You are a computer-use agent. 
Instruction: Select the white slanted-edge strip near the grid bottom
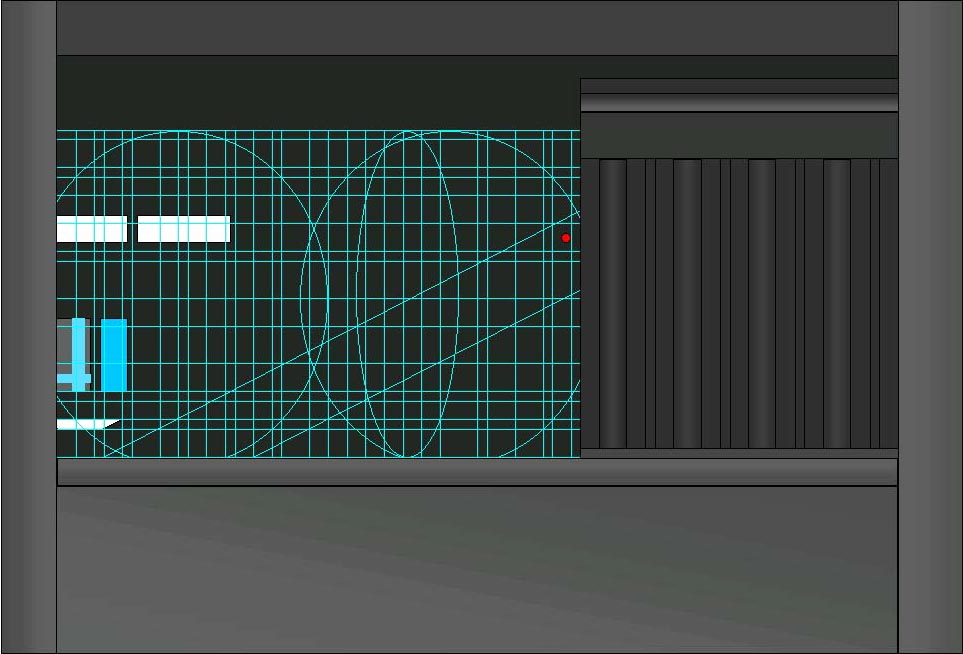[88, 424]
